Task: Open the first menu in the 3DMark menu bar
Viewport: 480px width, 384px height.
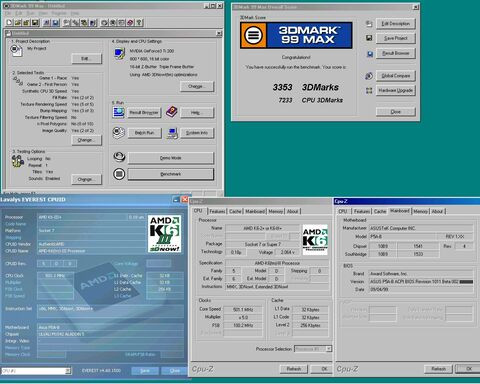Action: [8, 13]
